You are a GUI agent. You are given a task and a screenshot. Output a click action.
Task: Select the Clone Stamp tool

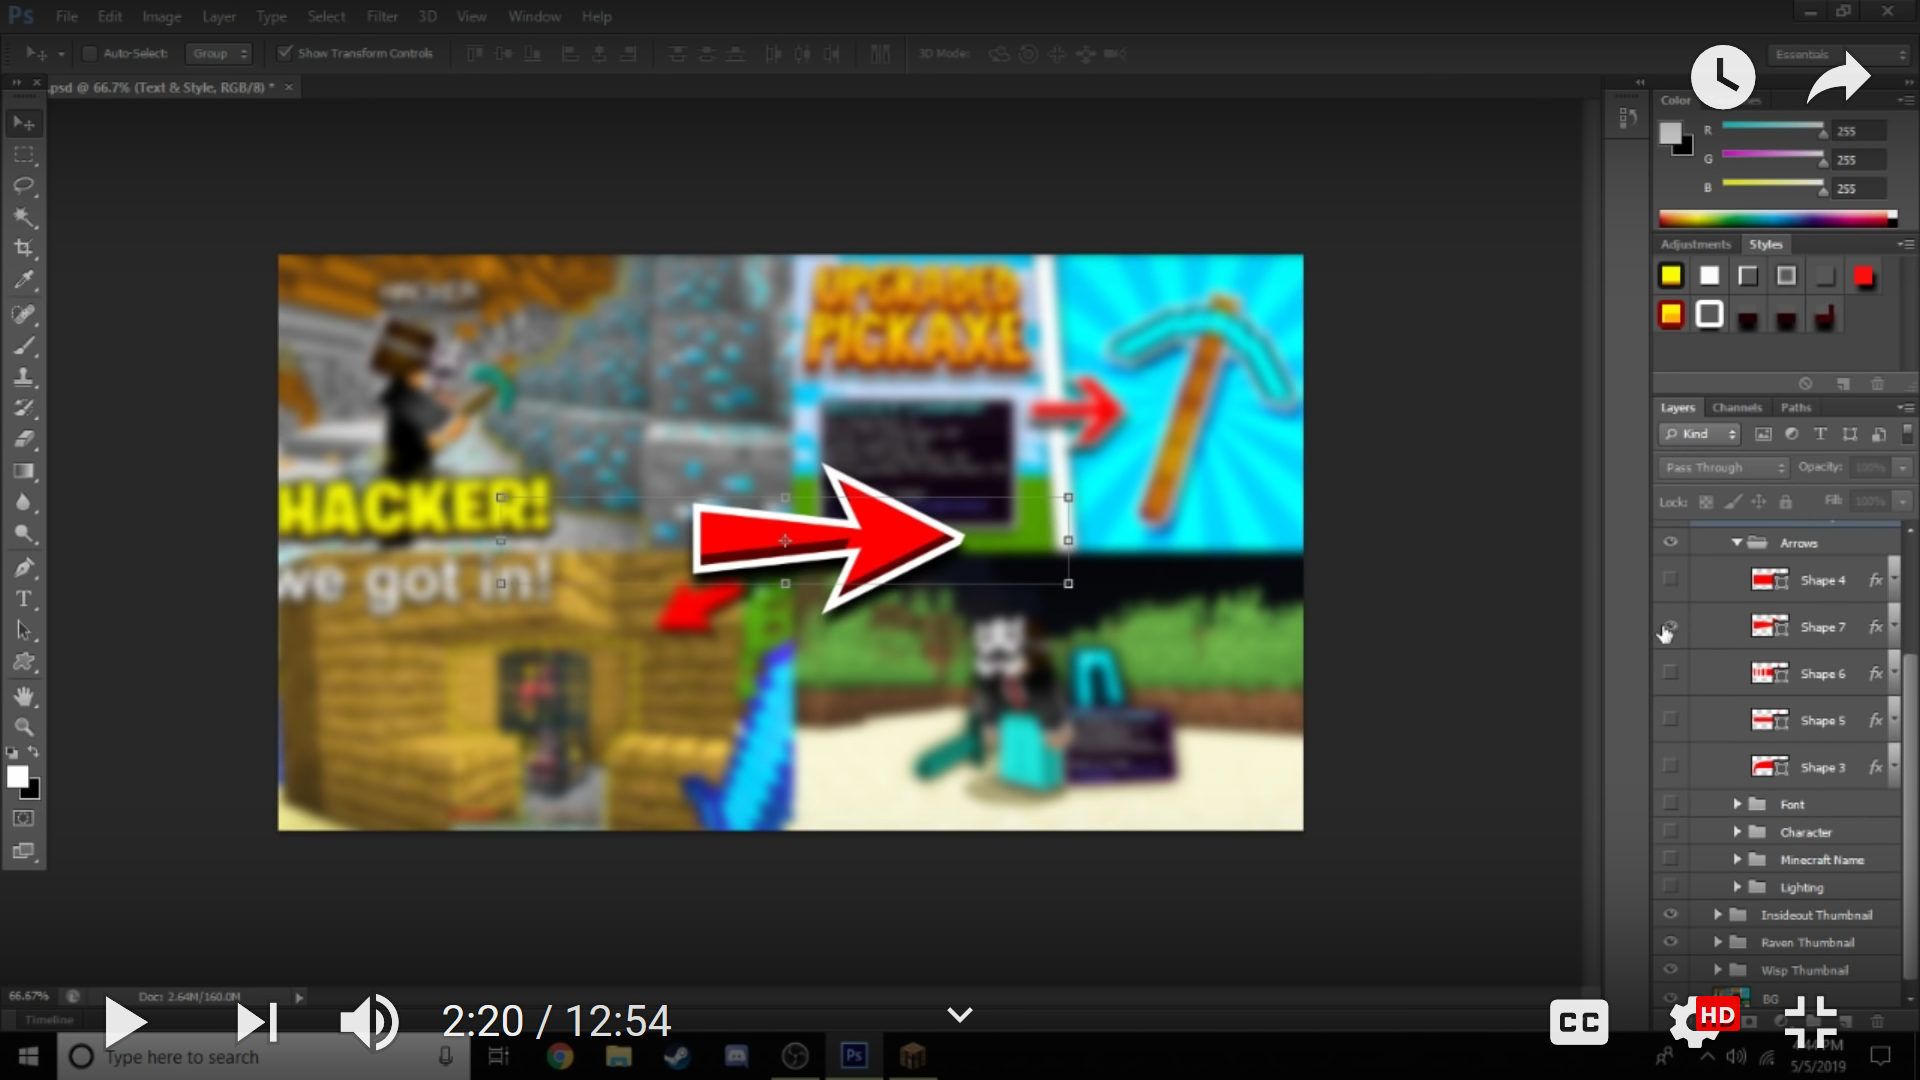[24, 377]
